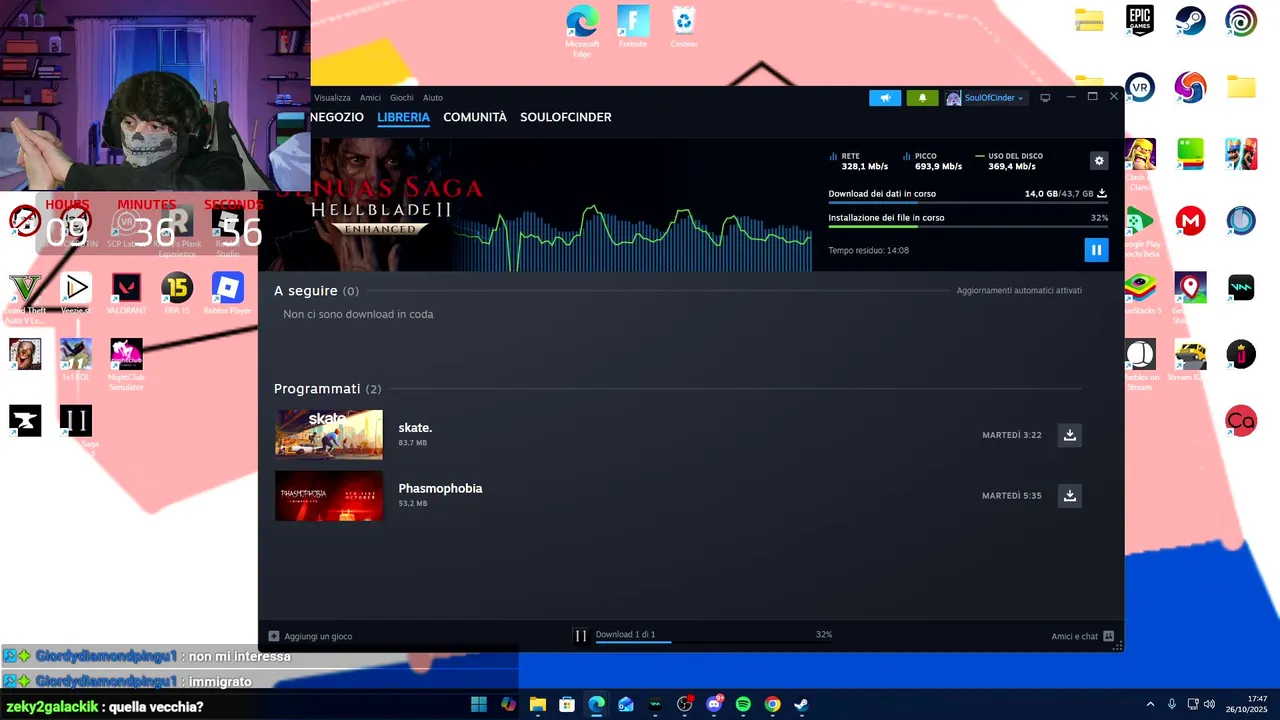Viewport: 1280px width, 720px height.
Task: Open the Aiuto menu
Action: click(x=433, y=98)
